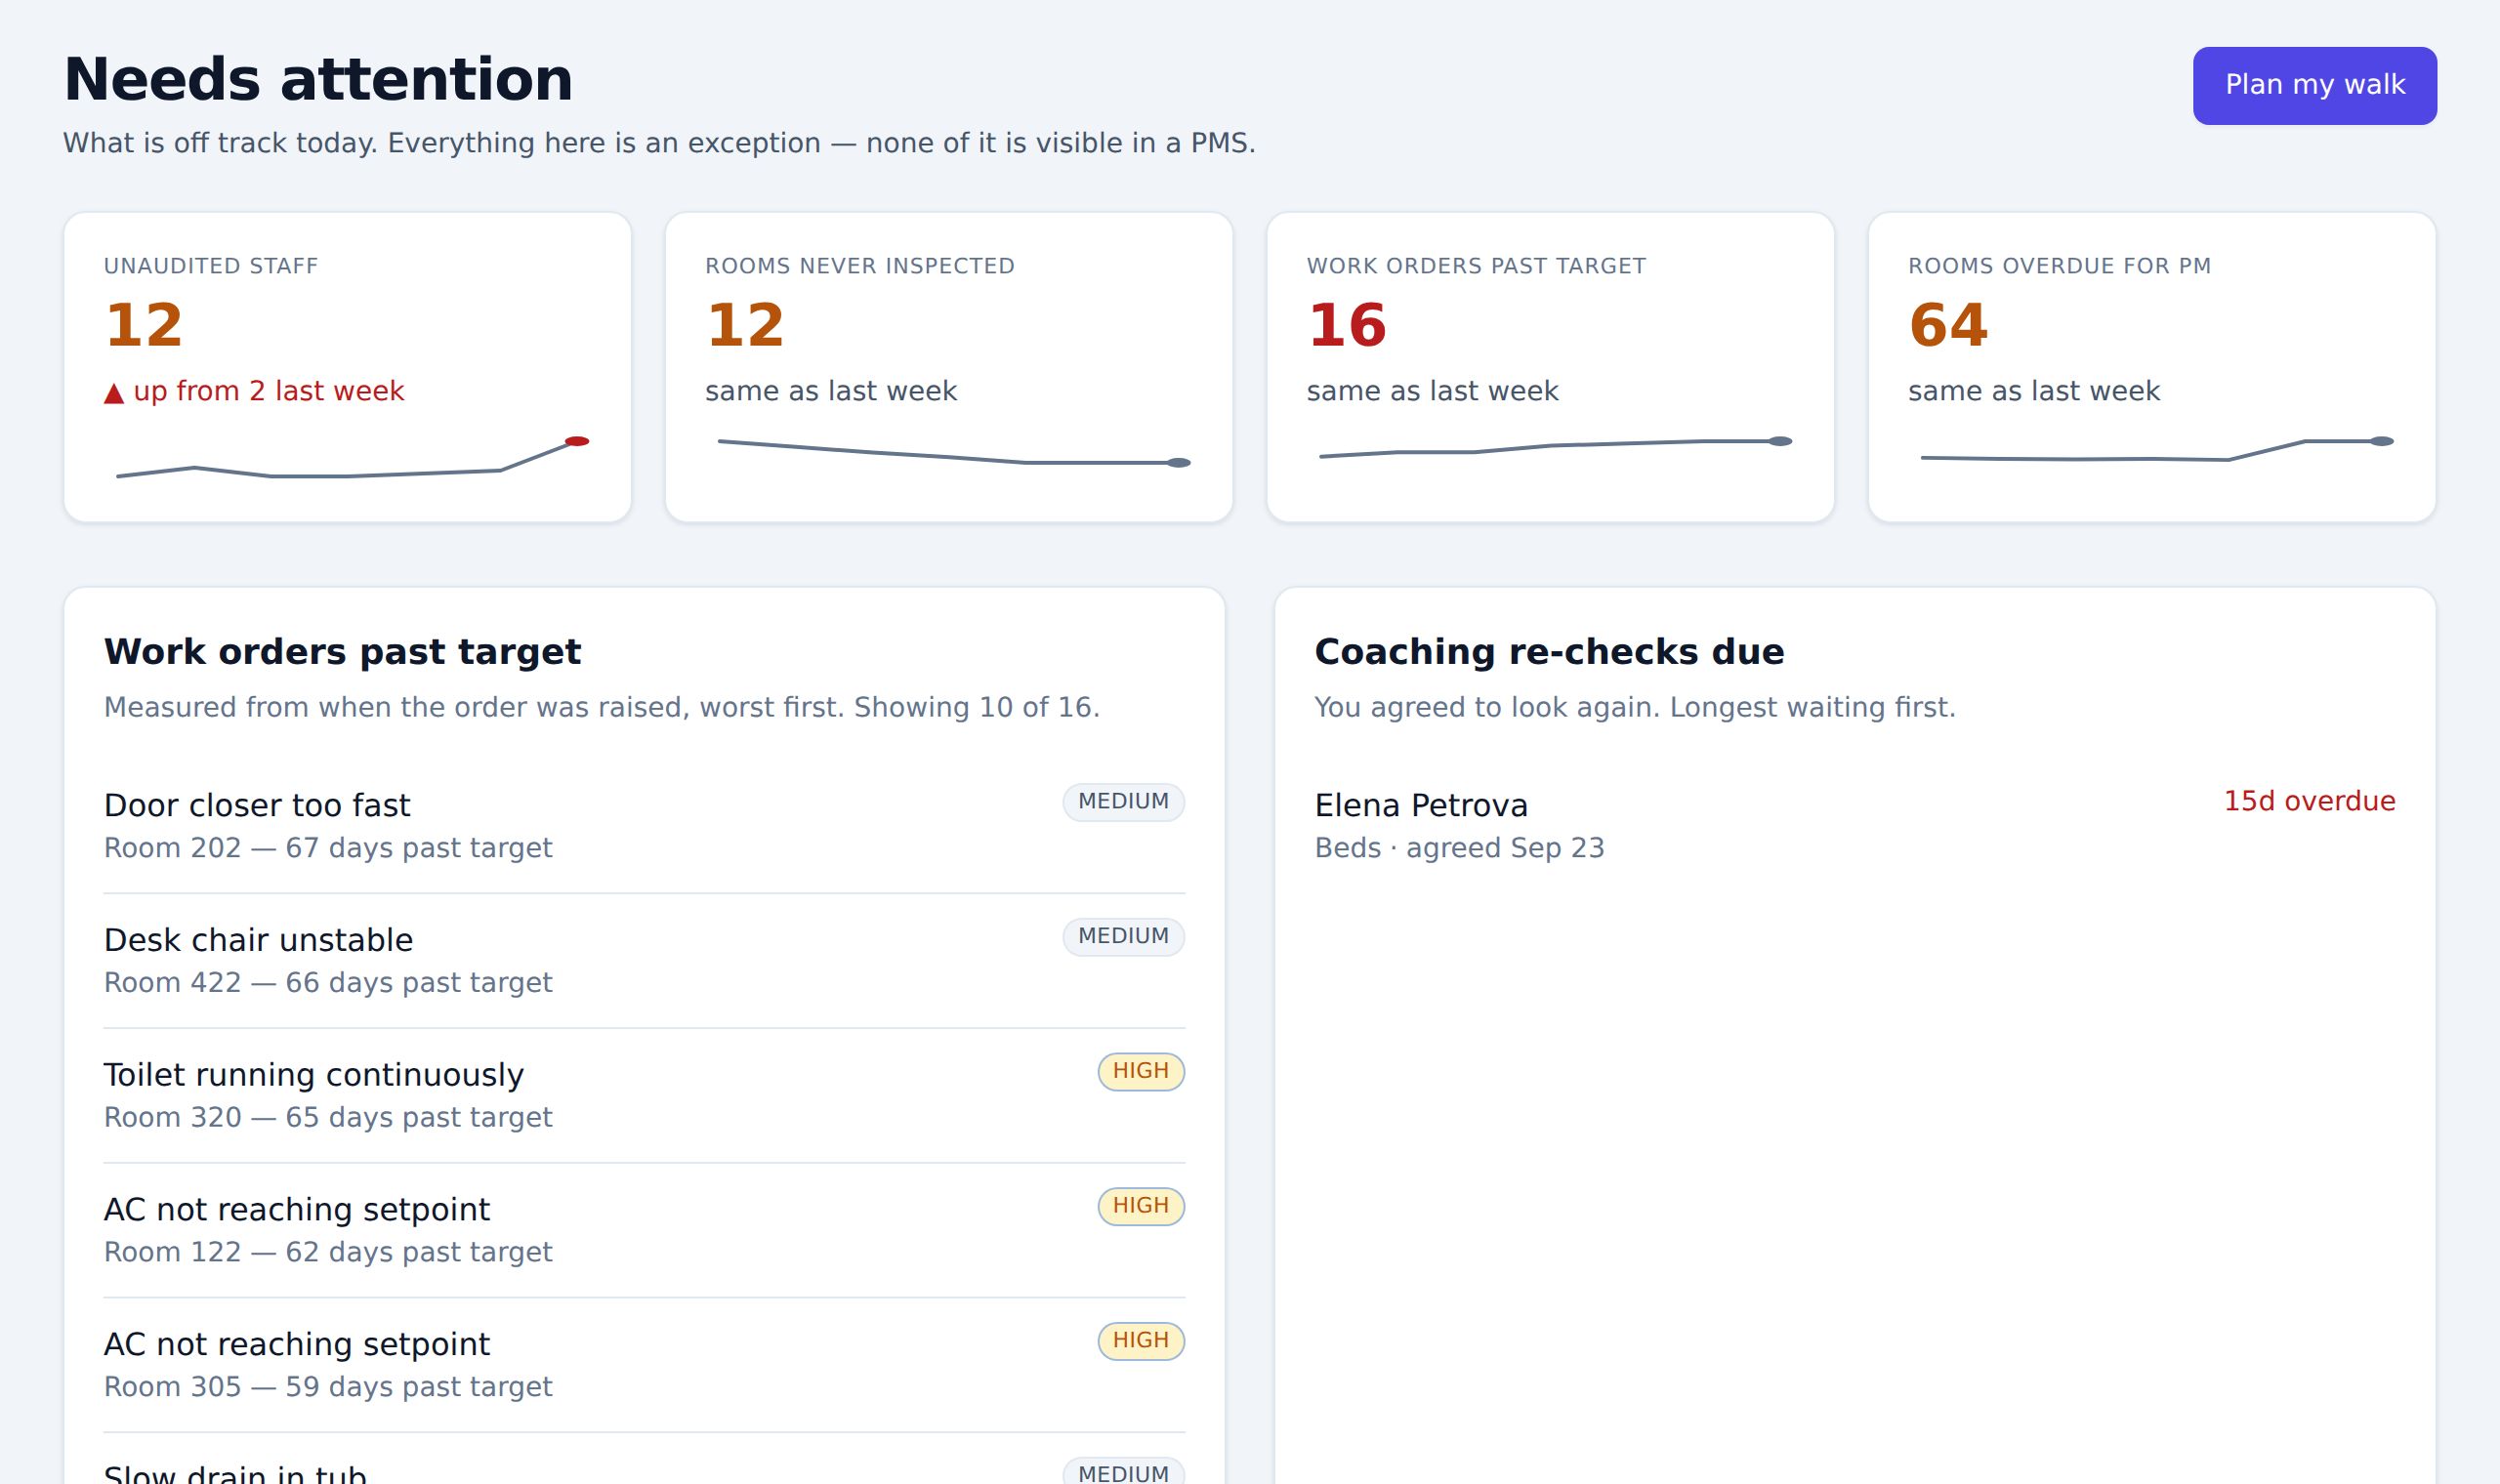Click the MEDIUM badge on Desk chair row

pyautogui.click(x=1123, y=937)
